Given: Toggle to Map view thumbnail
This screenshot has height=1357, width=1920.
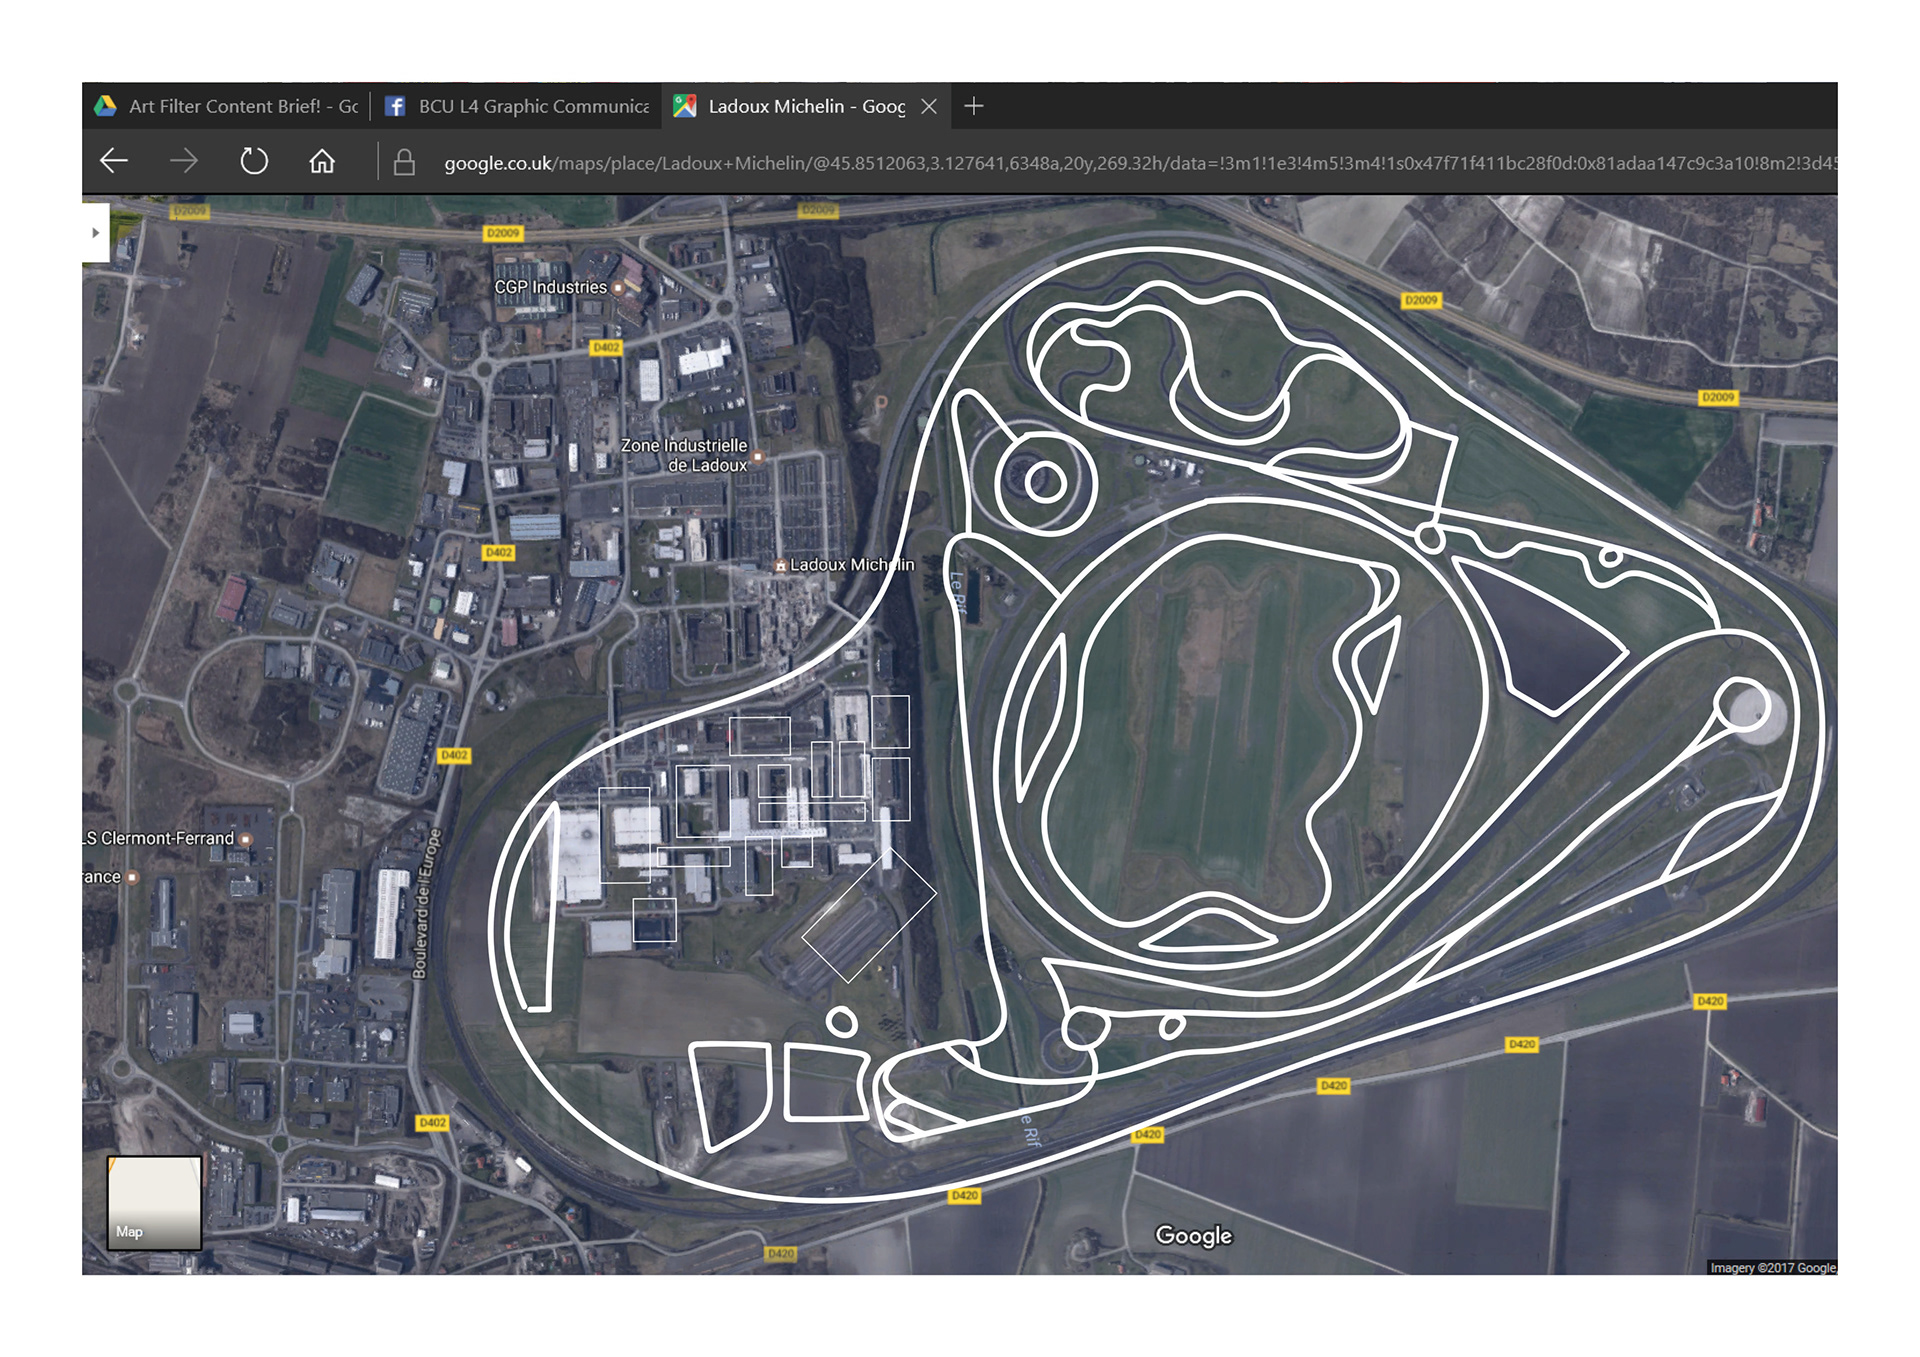Looking at the screenshot, I should click(x=154, y=1202).
